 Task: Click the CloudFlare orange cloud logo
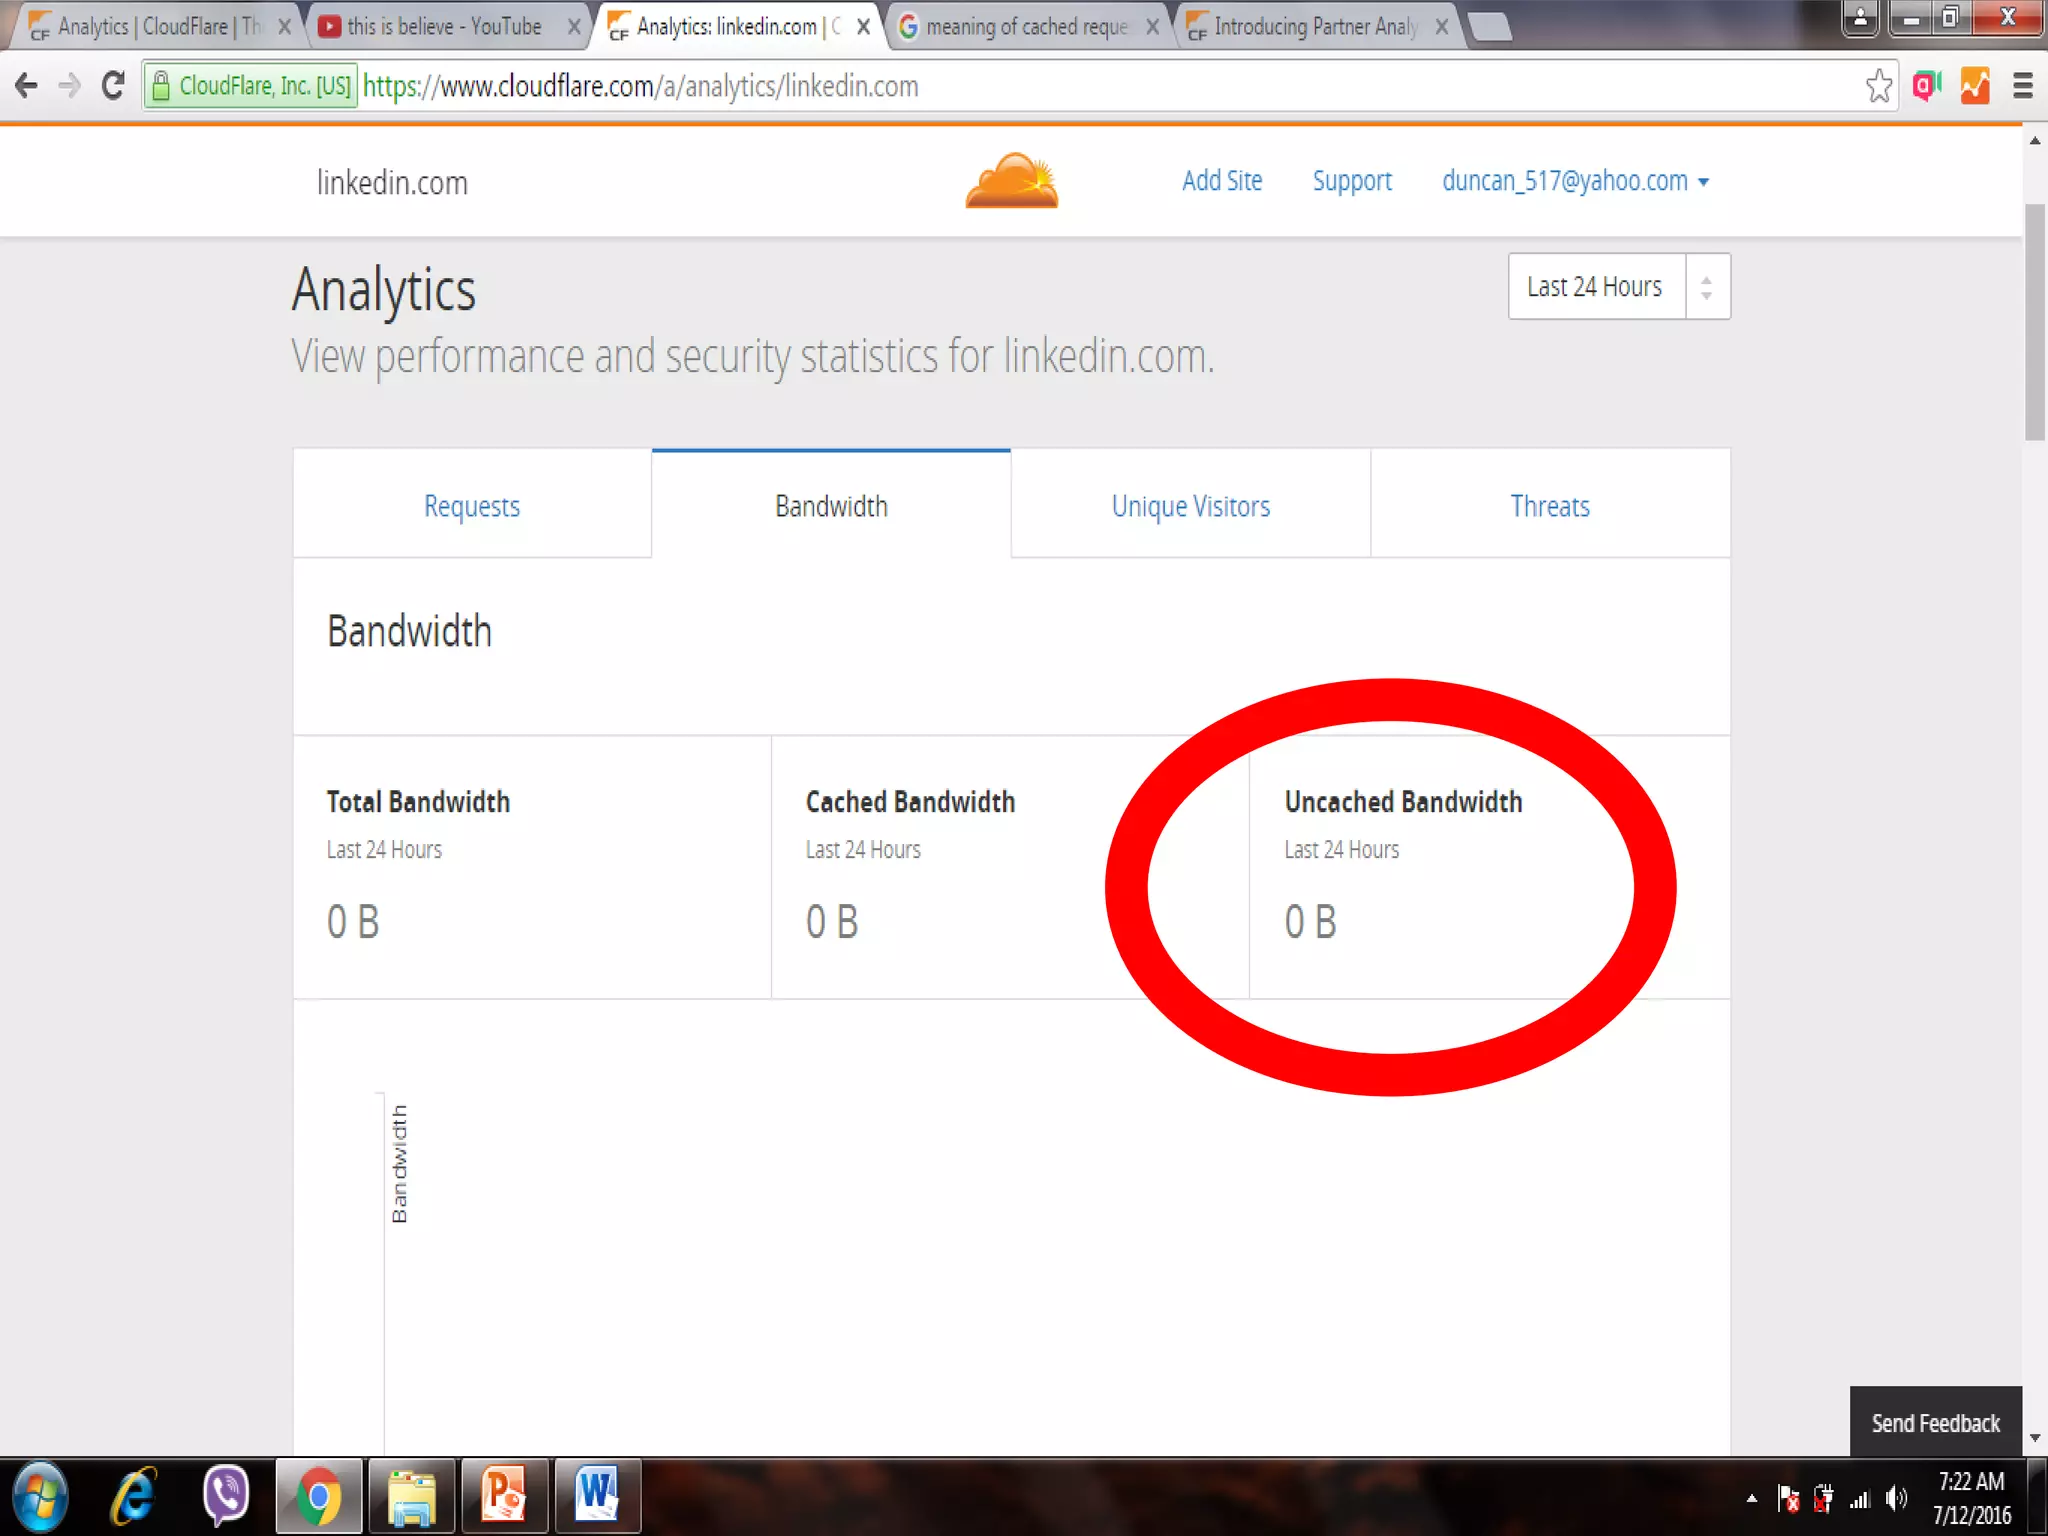[1011, 181]
